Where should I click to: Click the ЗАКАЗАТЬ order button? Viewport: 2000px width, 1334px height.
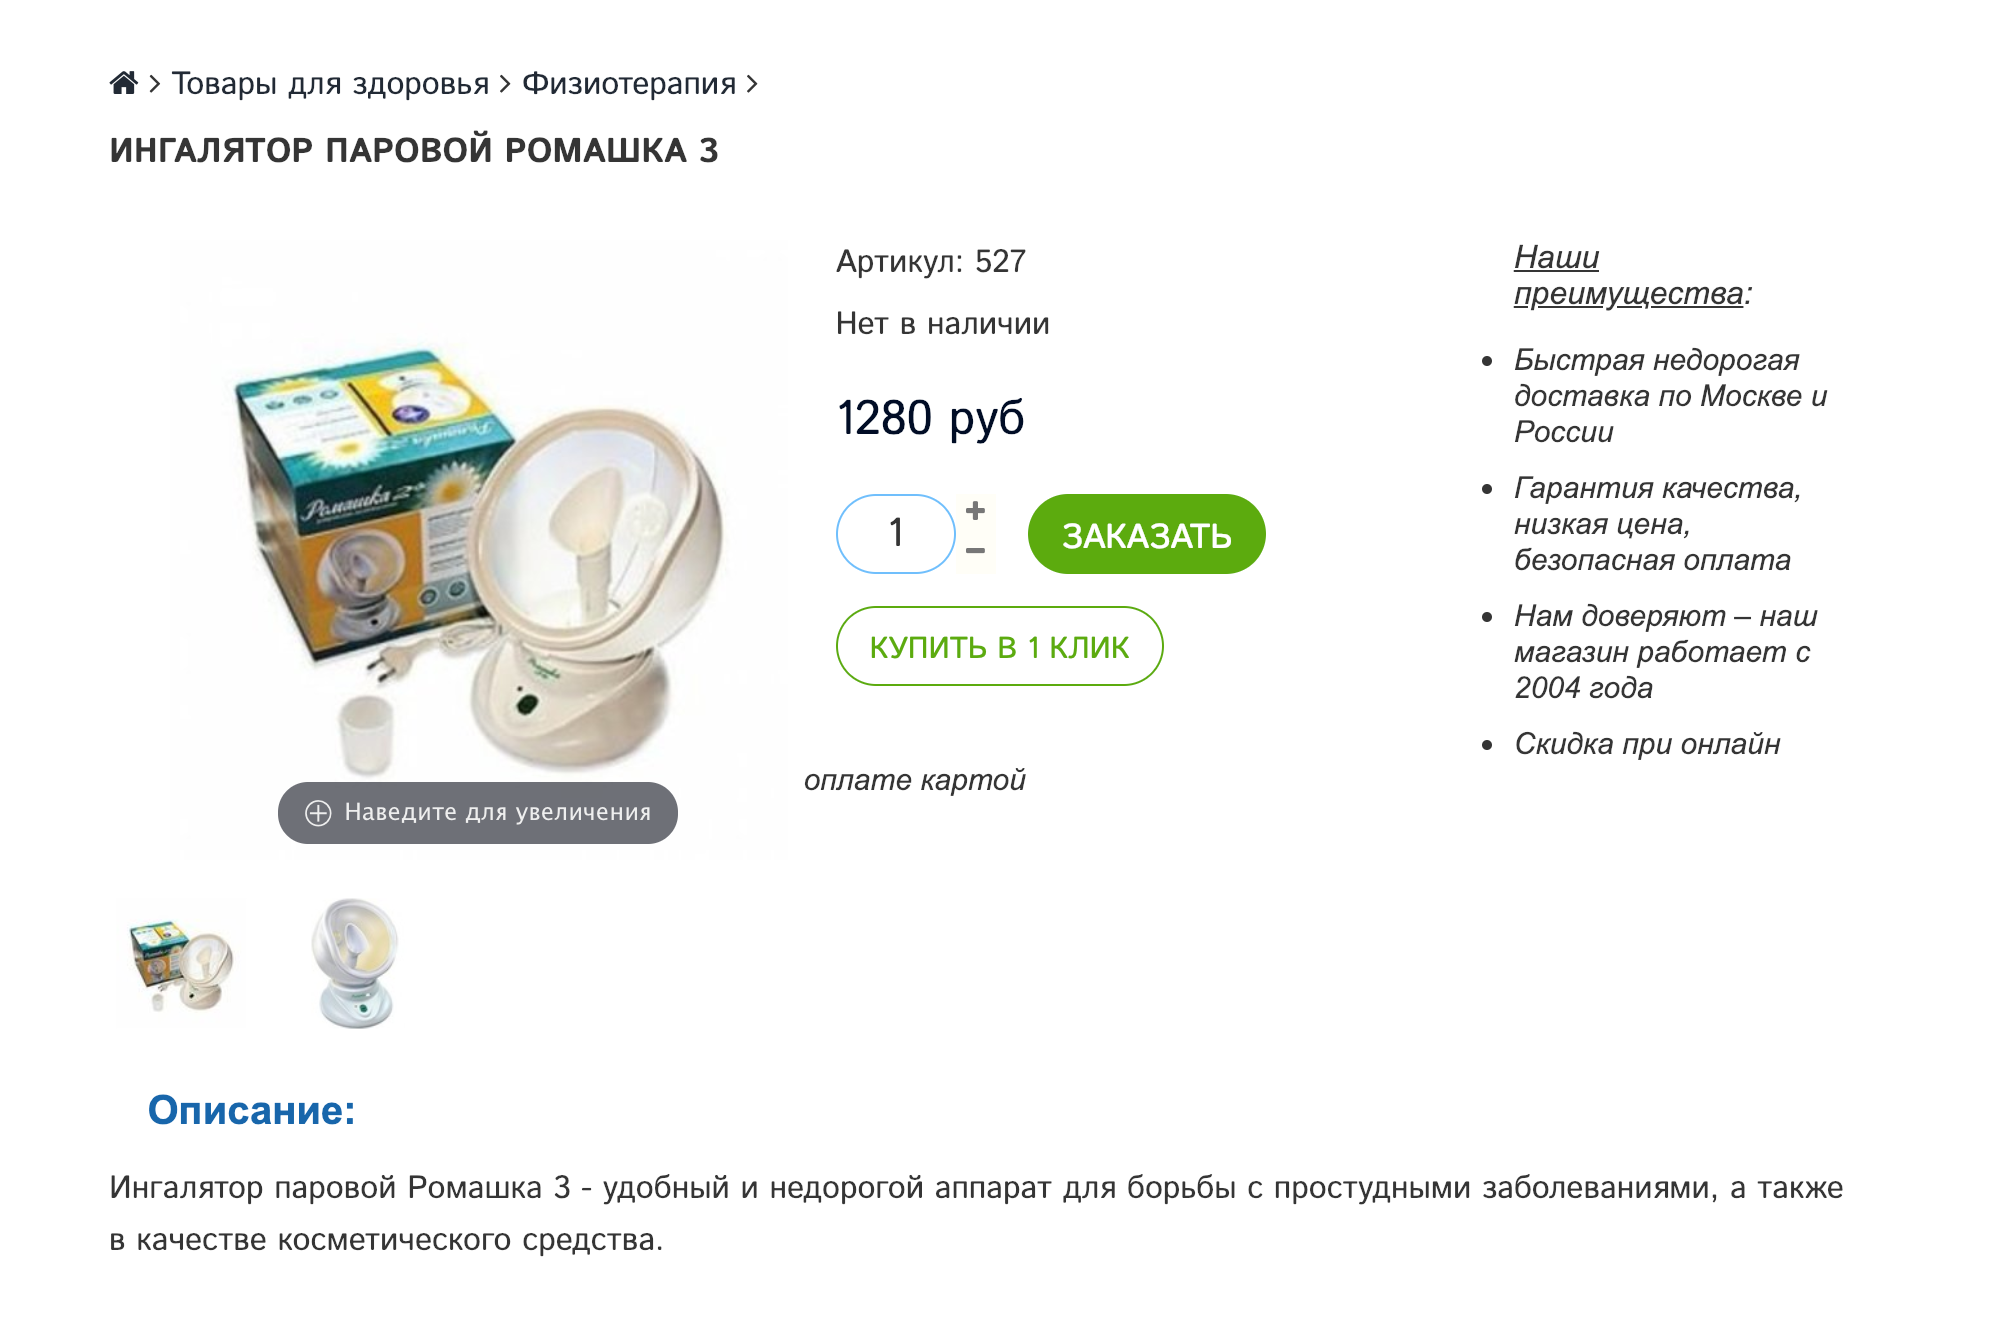coord(1146,534)
